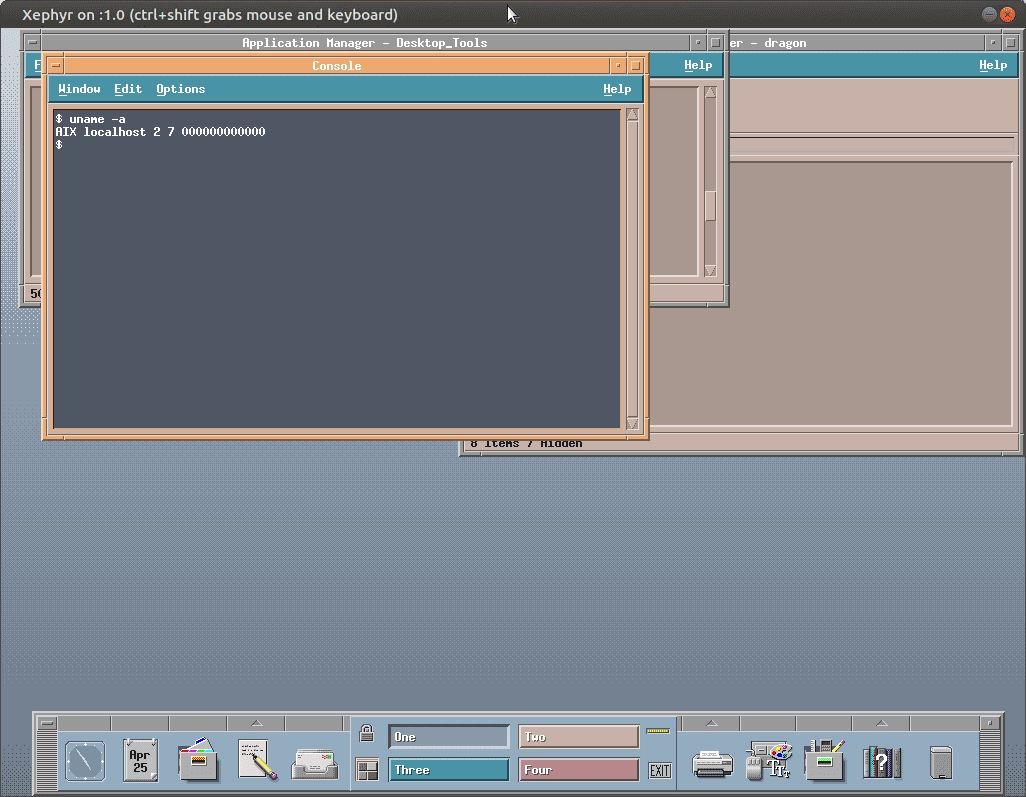Open the Options menu in Console
The width and height of the screenshot is (1026, 797).
click(181, 89)
